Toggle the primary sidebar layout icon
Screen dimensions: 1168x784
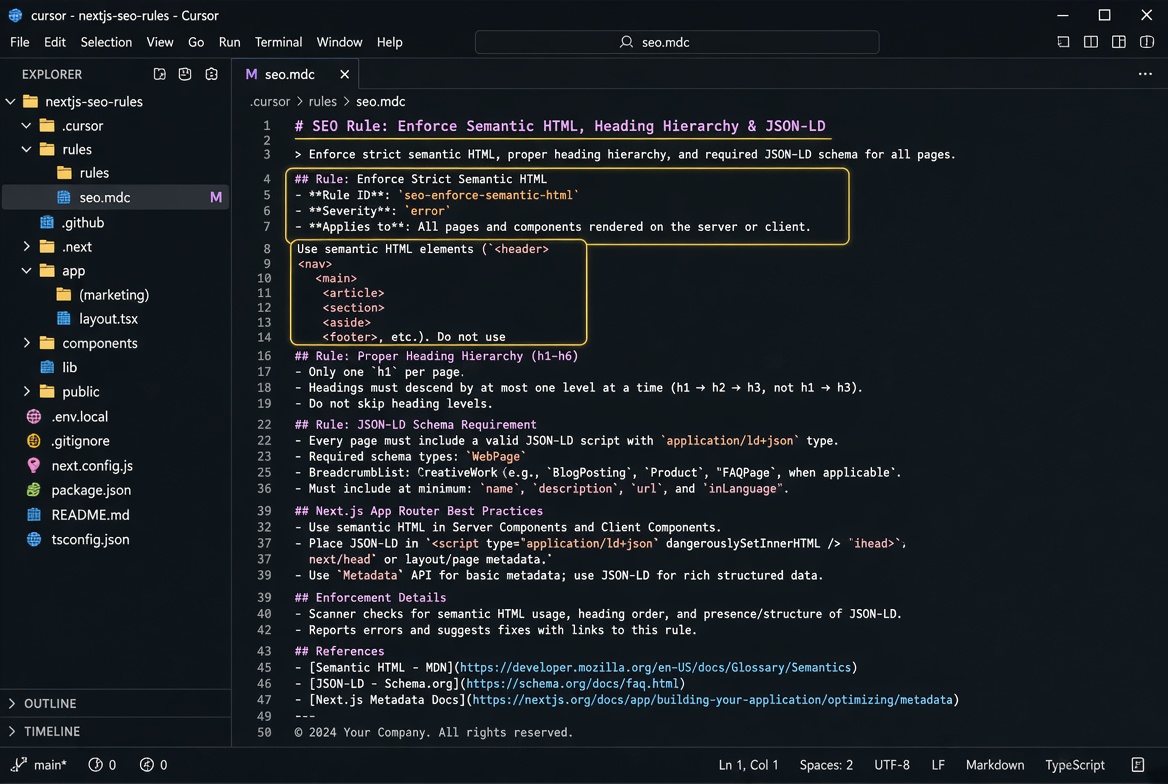coord(1063,42)
